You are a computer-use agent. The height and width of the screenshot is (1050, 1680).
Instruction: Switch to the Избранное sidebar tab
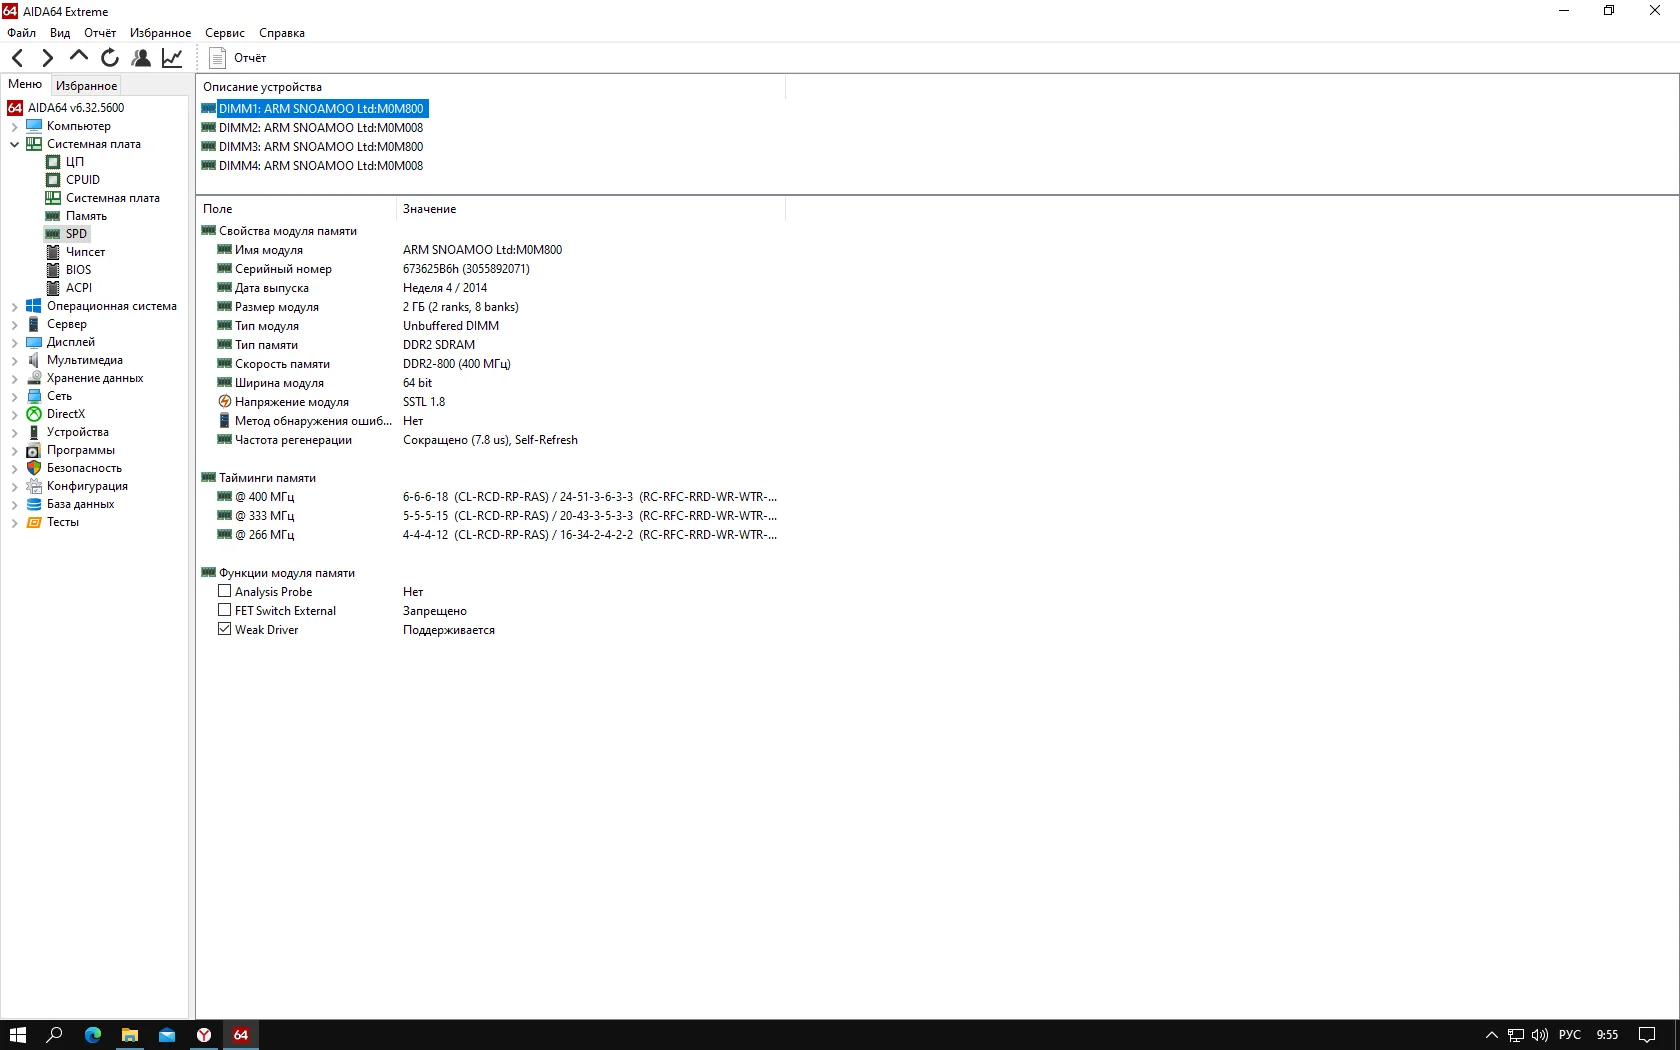pos(86,86)
